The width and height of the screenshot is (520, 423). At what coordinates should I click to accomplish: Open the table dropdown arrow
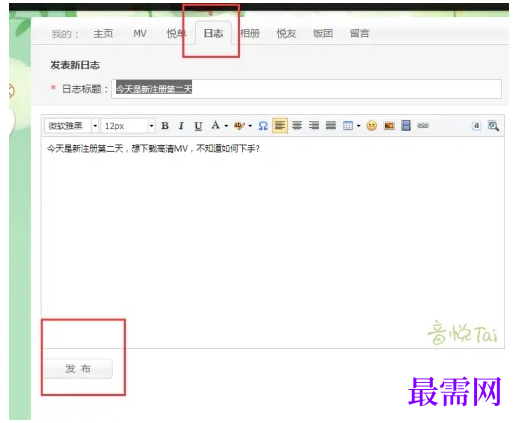[x=358, y=126]
